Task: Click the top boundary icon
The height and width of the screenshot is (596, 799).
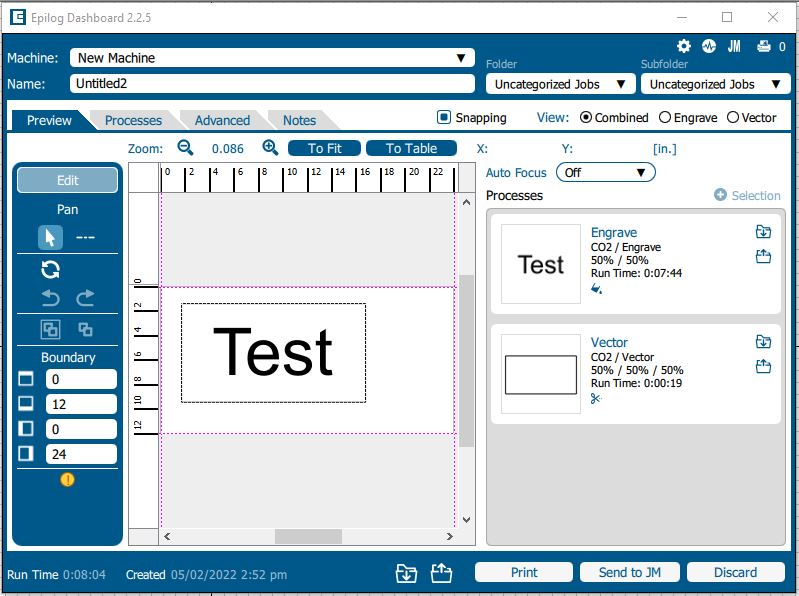Action: [26, 379]
